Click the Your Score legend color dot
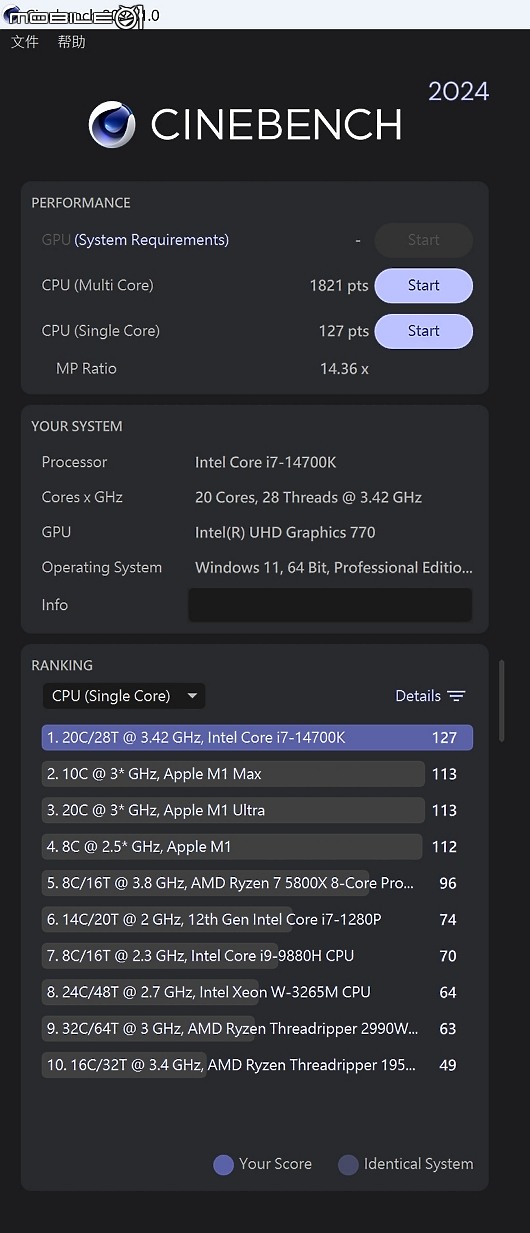 [x=223, y=1164]
